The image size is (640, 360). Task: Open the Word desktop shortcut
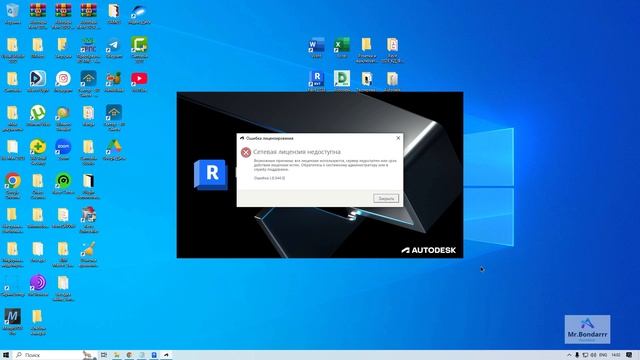tap(316, 47)
